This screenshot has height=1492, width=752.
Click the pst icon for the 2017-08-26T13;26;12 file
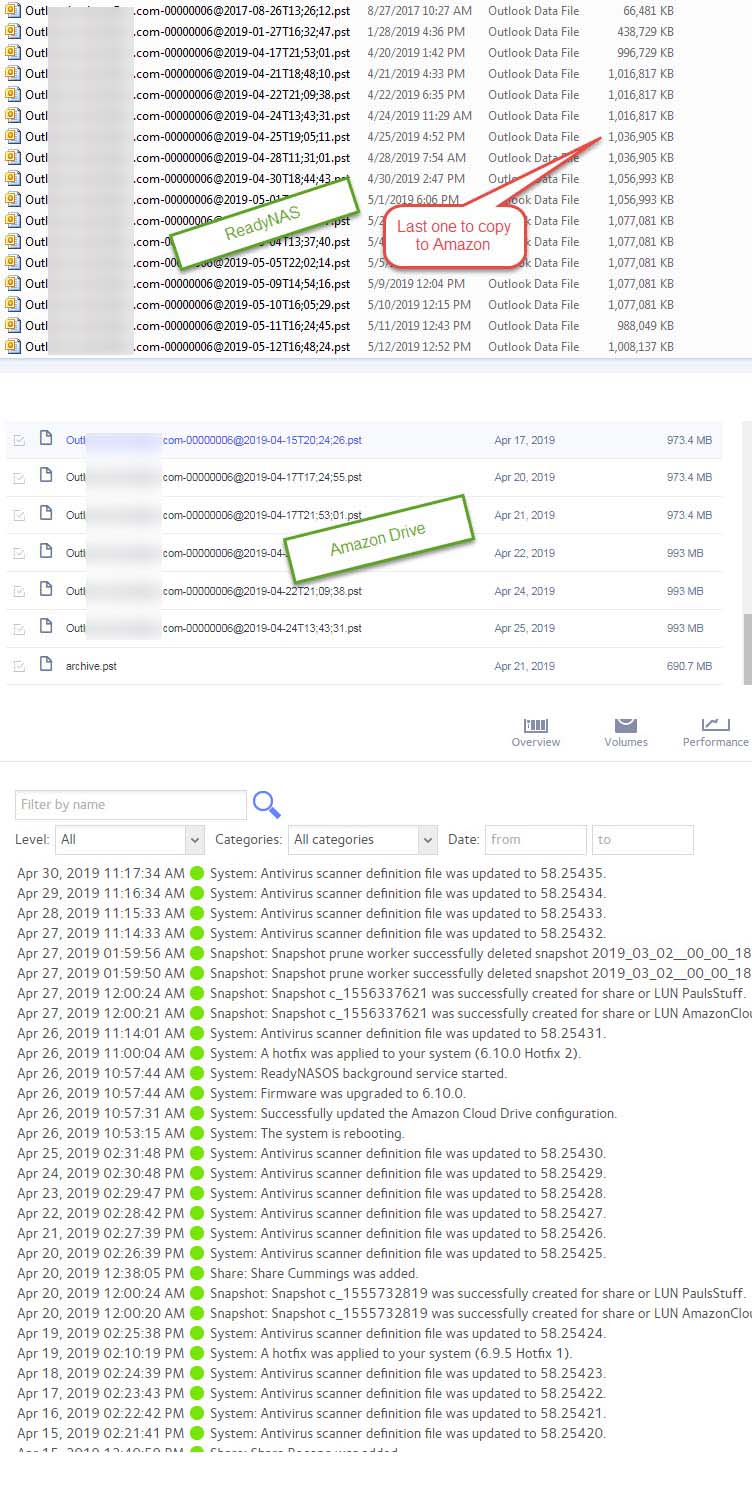(13, 11)
